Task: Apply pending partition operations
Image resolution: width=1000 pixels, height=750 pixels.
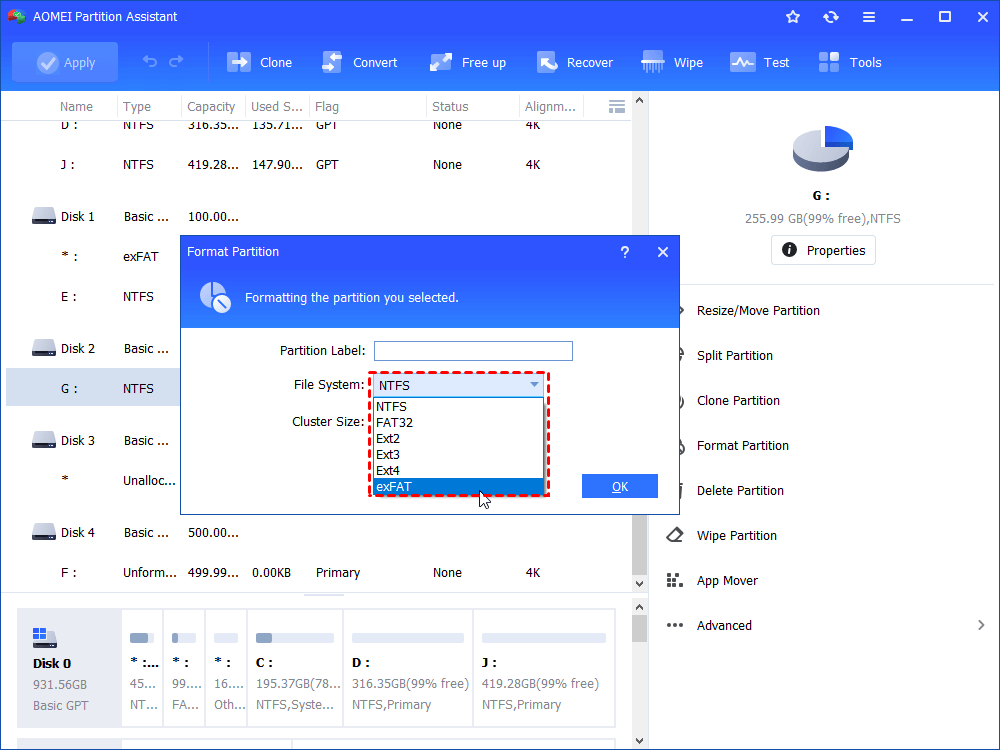Action: click(x=64, y=61)
